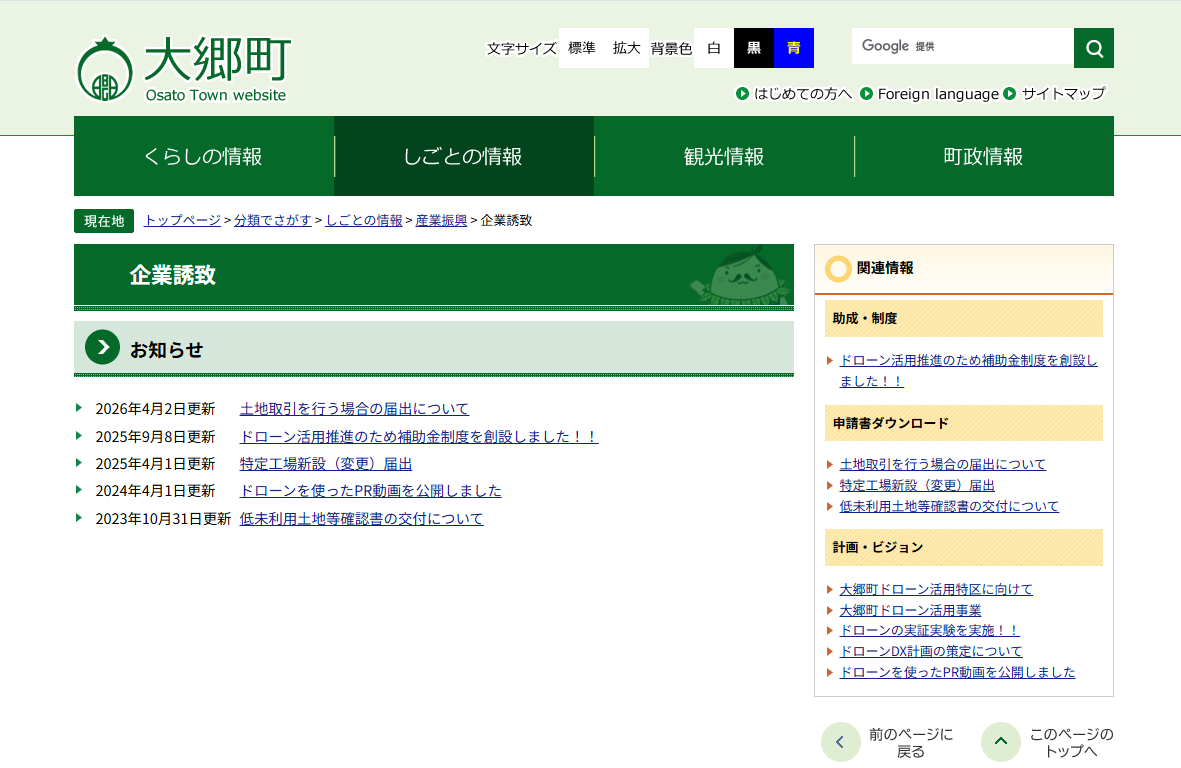Open sidebar 特定工場新設（変更）届出 link
This screenshot has height=768, width=1181.
[917, 486]
